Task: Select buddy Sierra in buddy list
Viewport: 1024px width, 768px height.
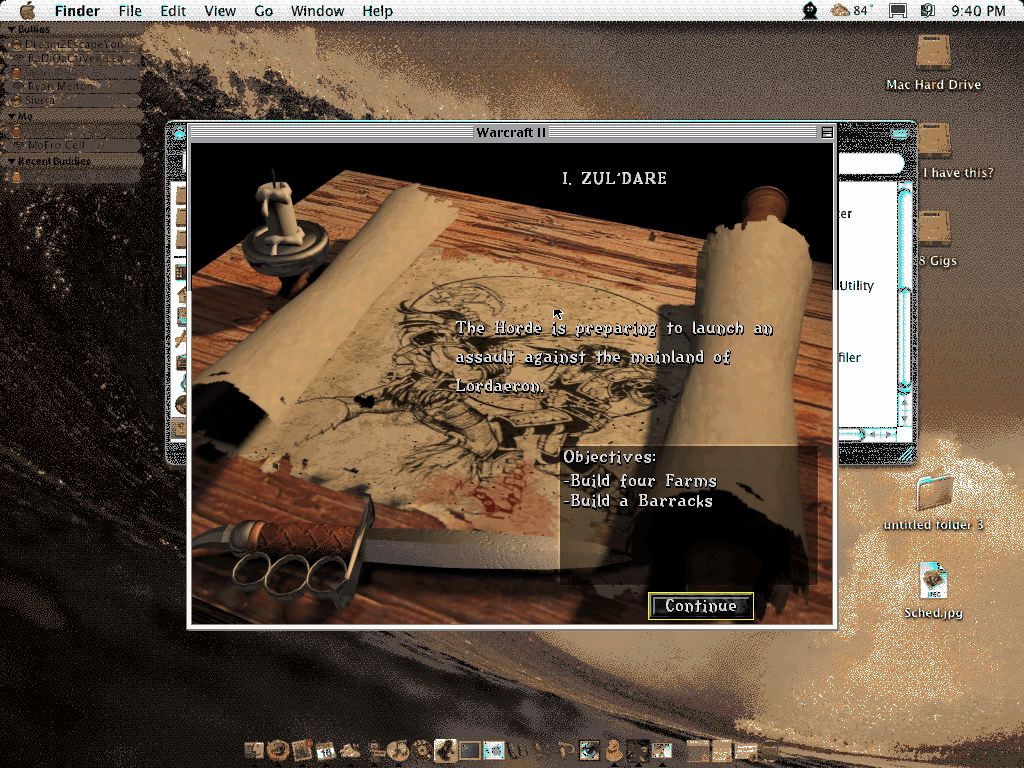Action: (73, 101)
